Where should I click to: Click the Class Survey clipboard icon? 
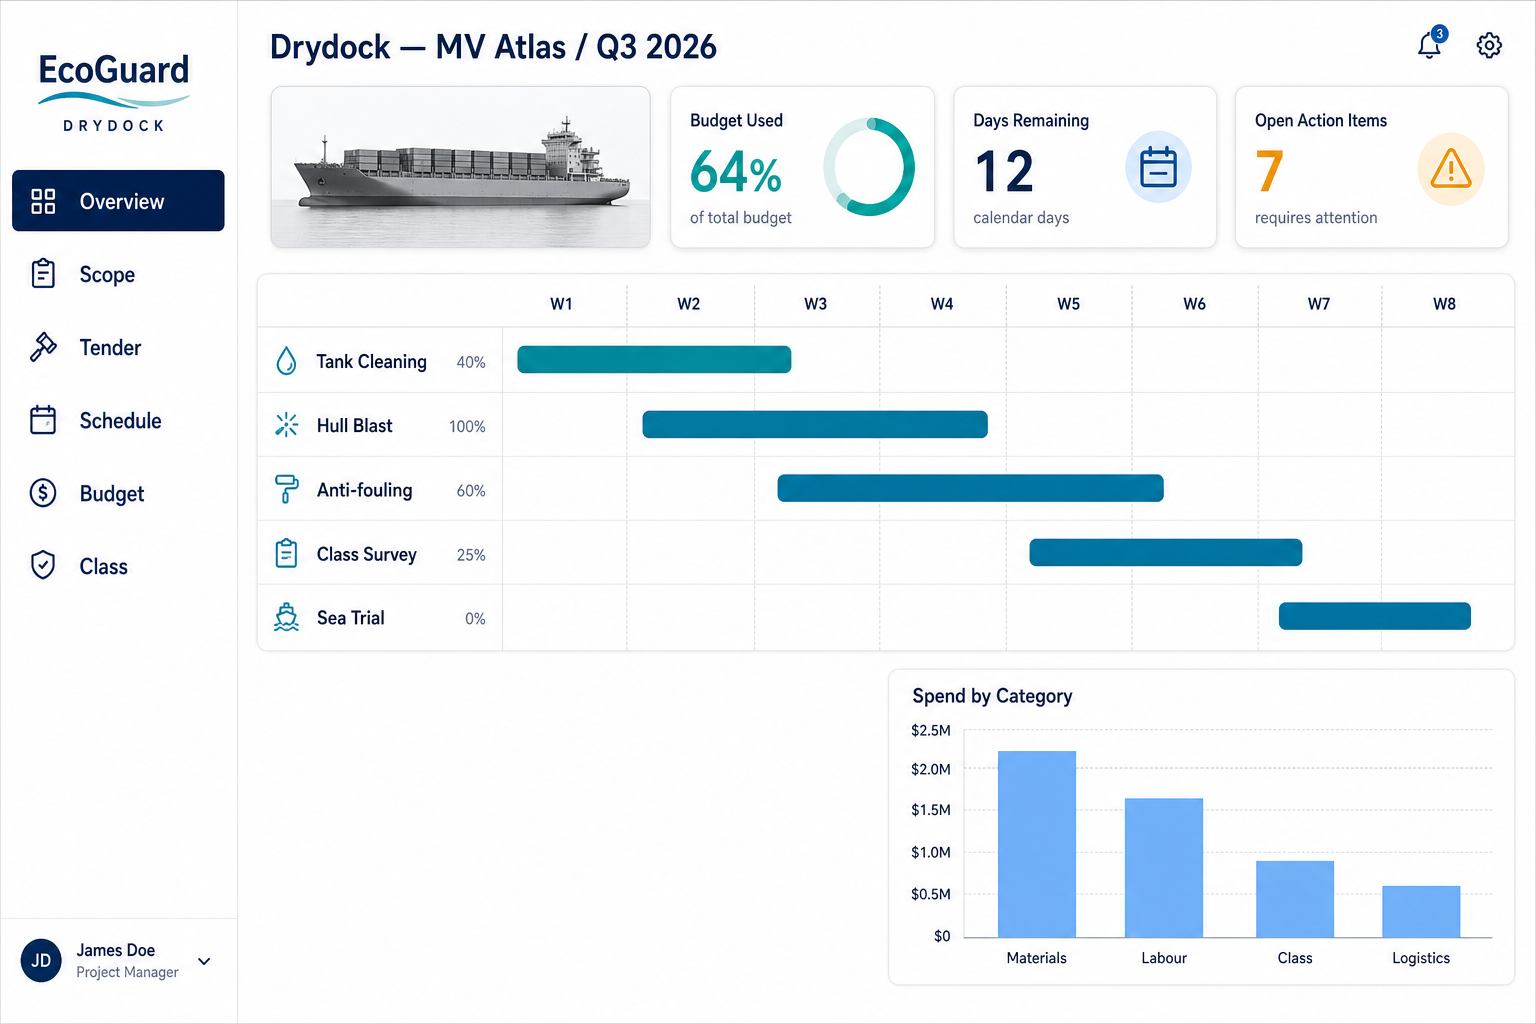pyautogui.click(x=286, y=553)
